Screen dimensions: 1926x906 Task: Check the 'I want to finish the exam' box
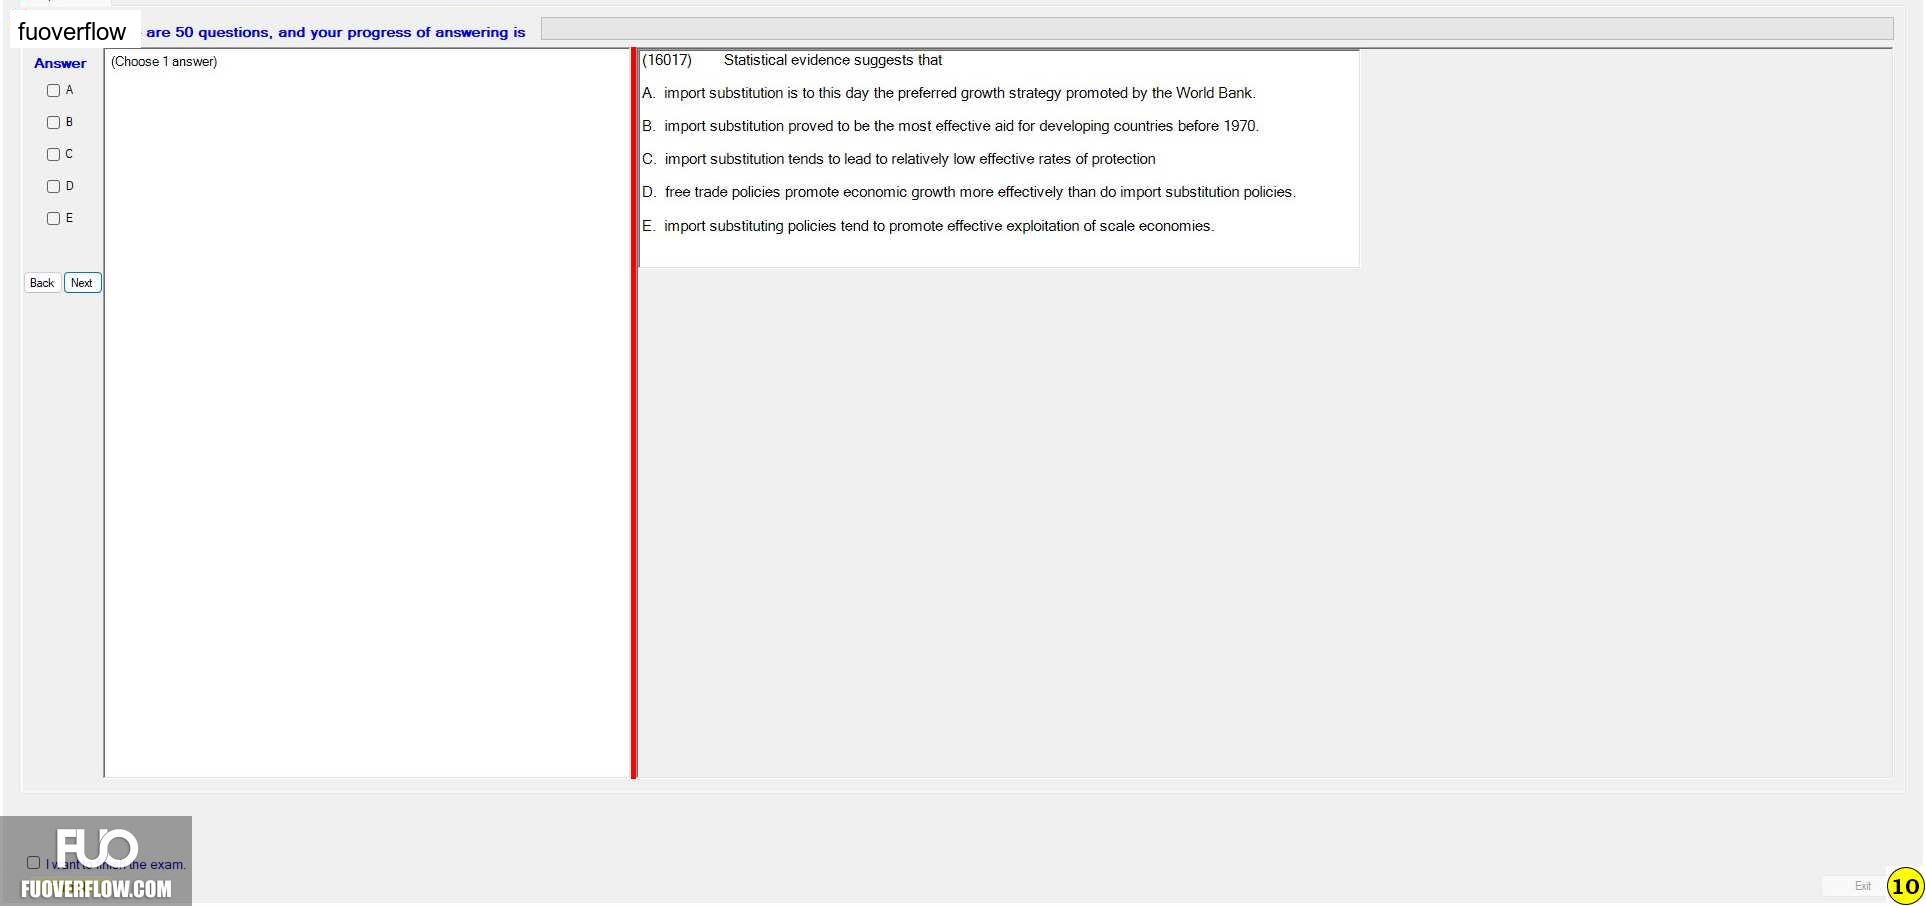[x=33, y=862]
